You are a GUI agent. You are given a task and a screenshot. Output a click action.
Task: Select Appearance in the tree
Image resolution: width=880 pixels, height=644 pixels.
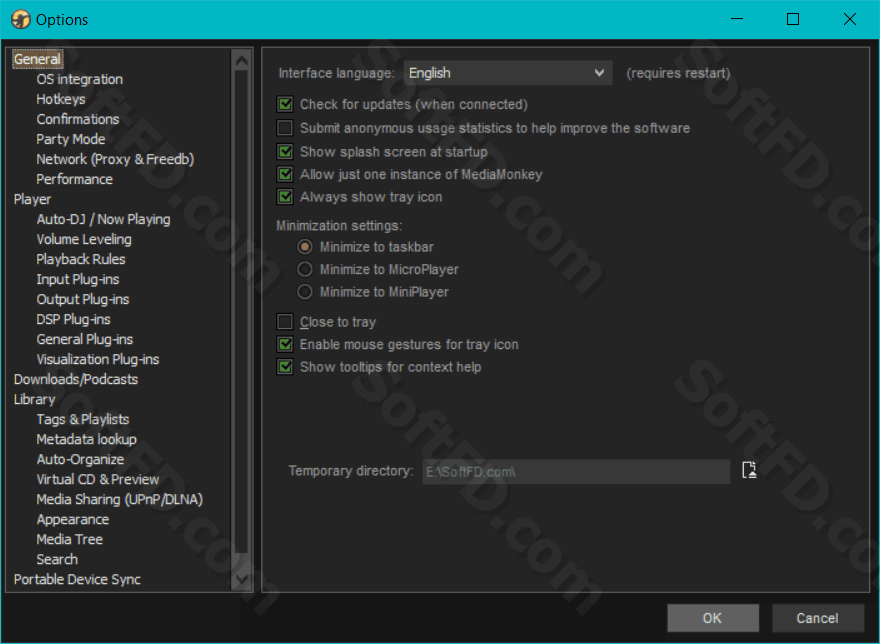(x=72, y=519)
